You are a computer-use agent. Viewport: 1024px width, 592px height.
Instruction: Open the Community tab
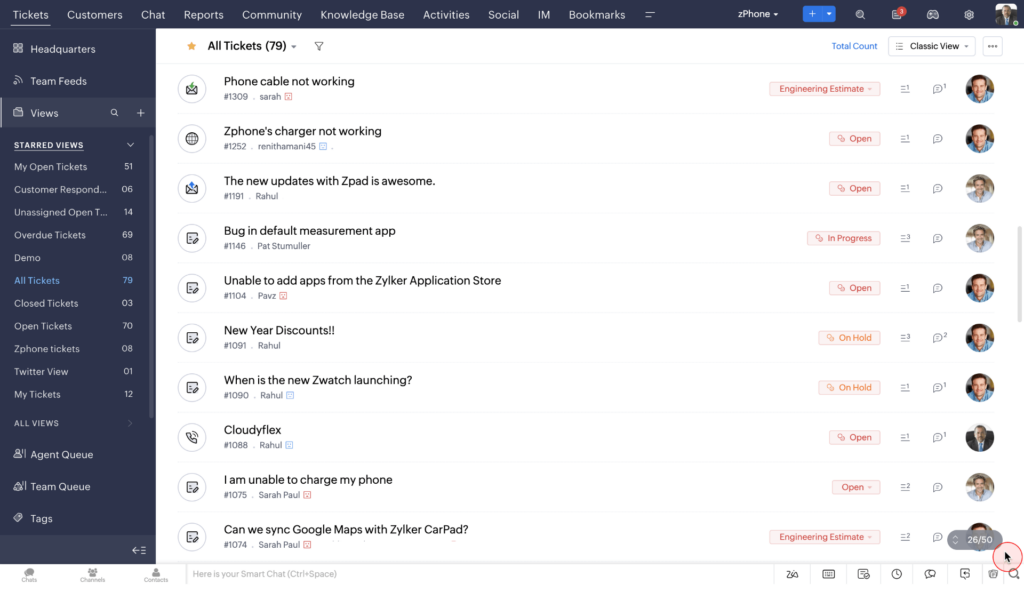[x=272, y=14]
